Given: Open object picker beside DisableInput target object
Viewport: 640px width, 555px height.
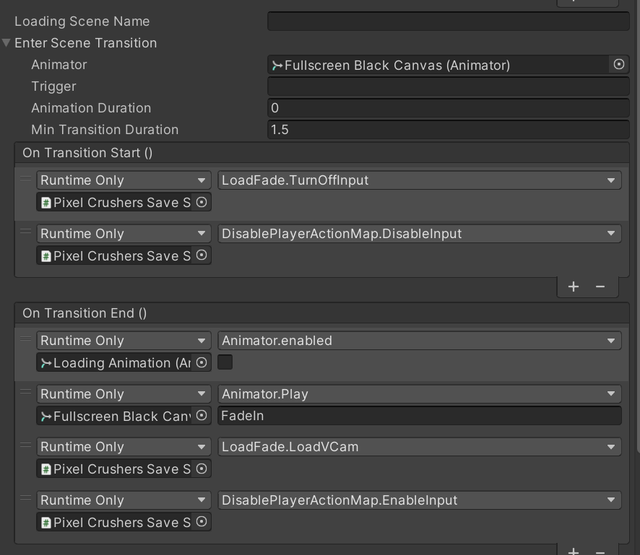Looking at the screenshot, I should pos(201,255).
